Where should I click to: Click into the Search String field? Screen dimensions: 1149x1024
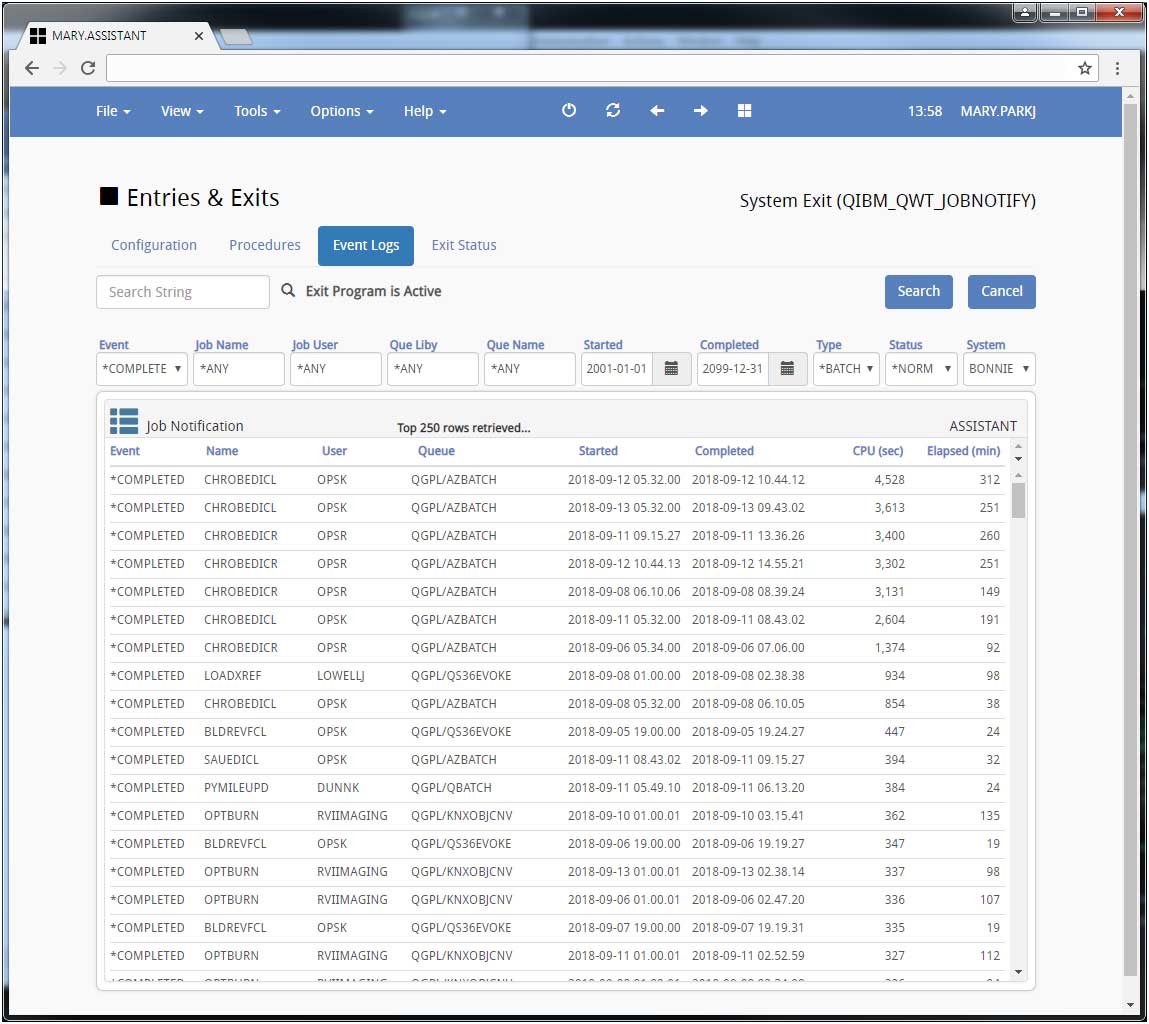click(183, 292)
